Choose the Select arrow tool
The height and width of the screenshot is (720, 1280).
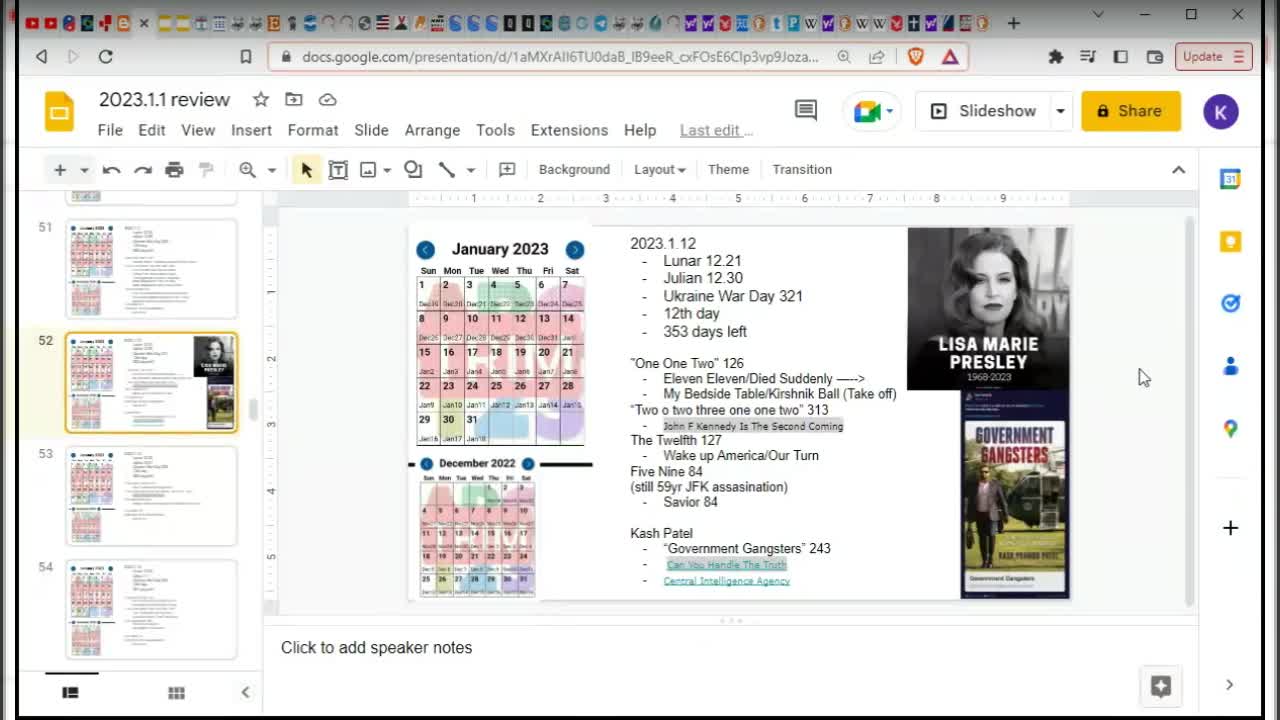coord(306,170)
